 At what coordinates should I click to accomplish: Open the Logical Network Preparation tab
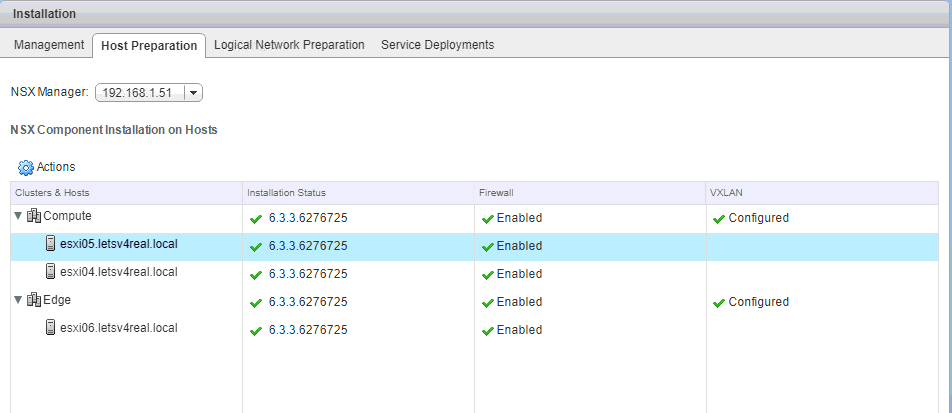point(289,45)
